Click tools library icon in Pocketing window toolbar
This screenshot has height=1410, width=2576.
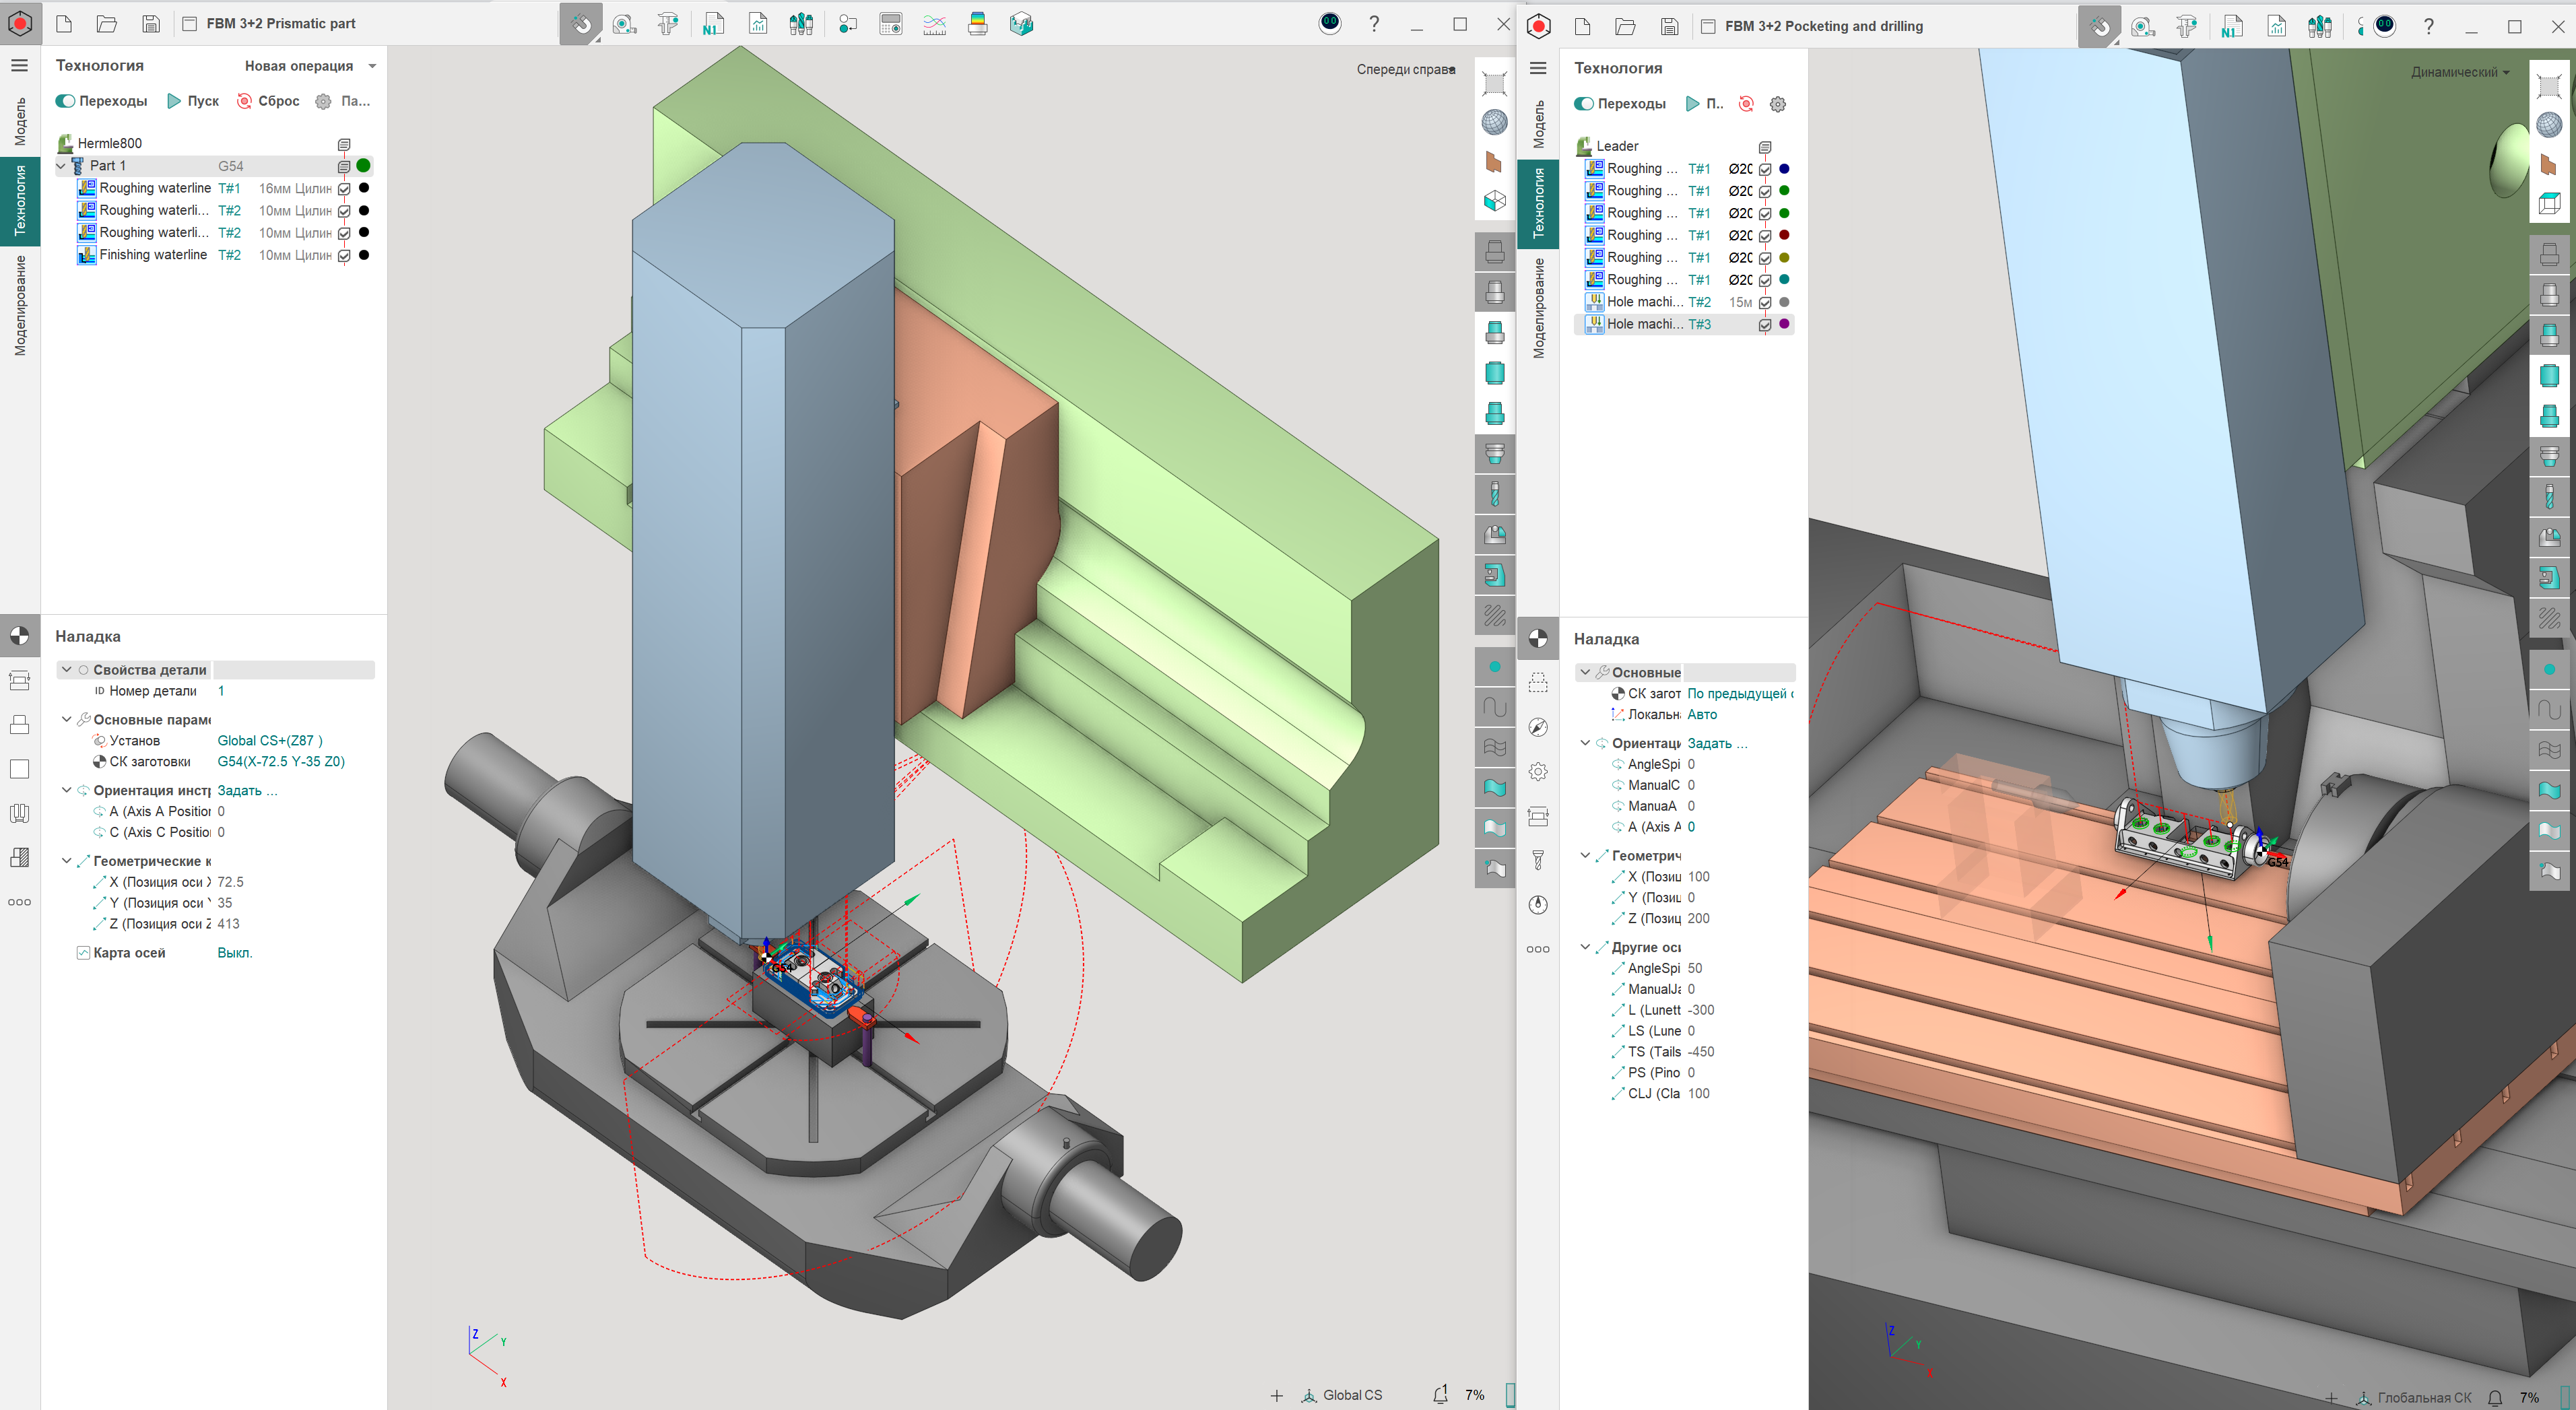tap(2320, 27)
